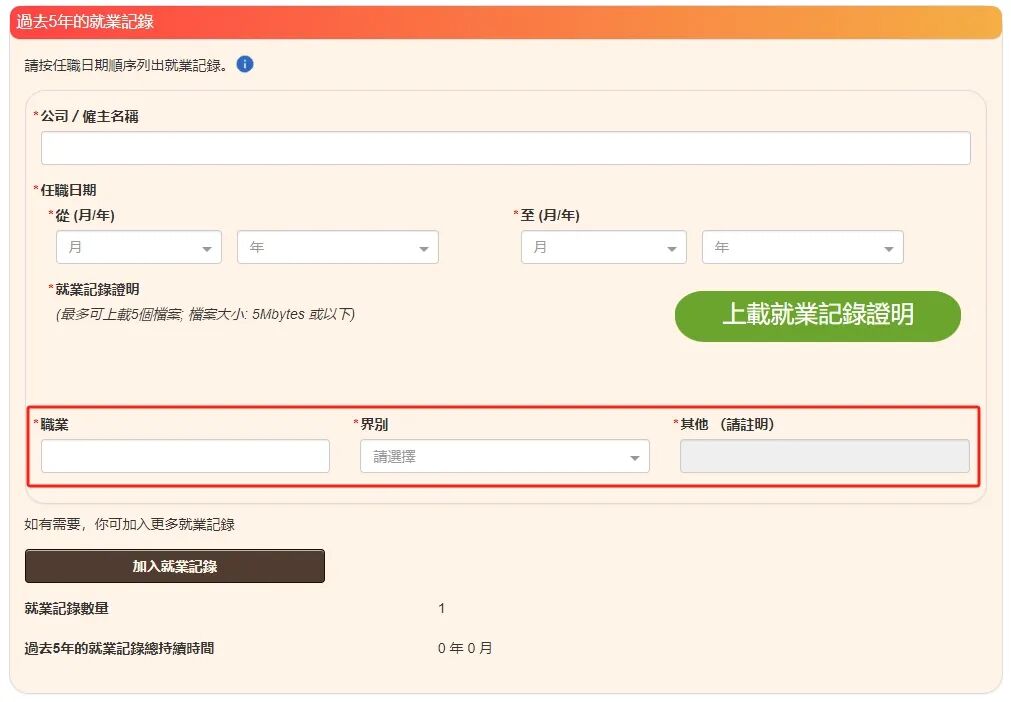
Task: Open the 至 (月/年) year dropdown
Action: click(x=800, y=247)
